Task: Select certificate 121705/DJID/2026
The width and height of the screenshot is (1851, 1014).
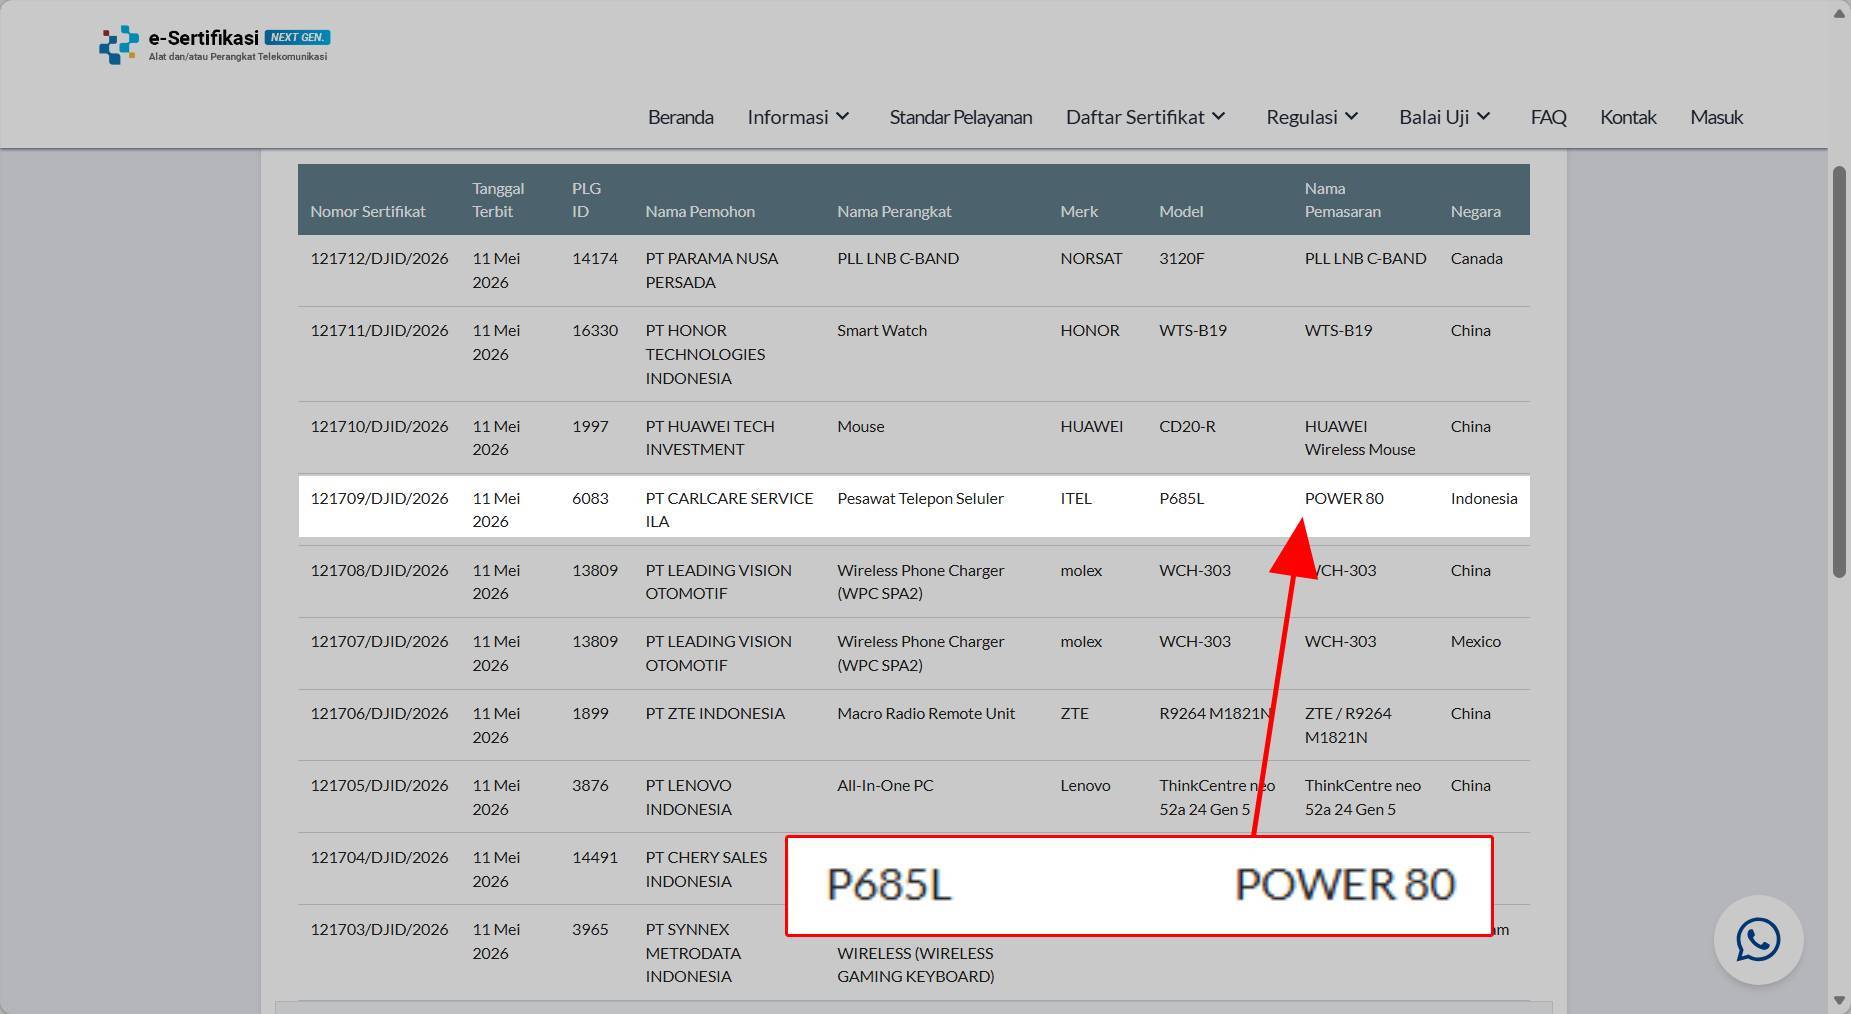Action: [x=379, y=785]
